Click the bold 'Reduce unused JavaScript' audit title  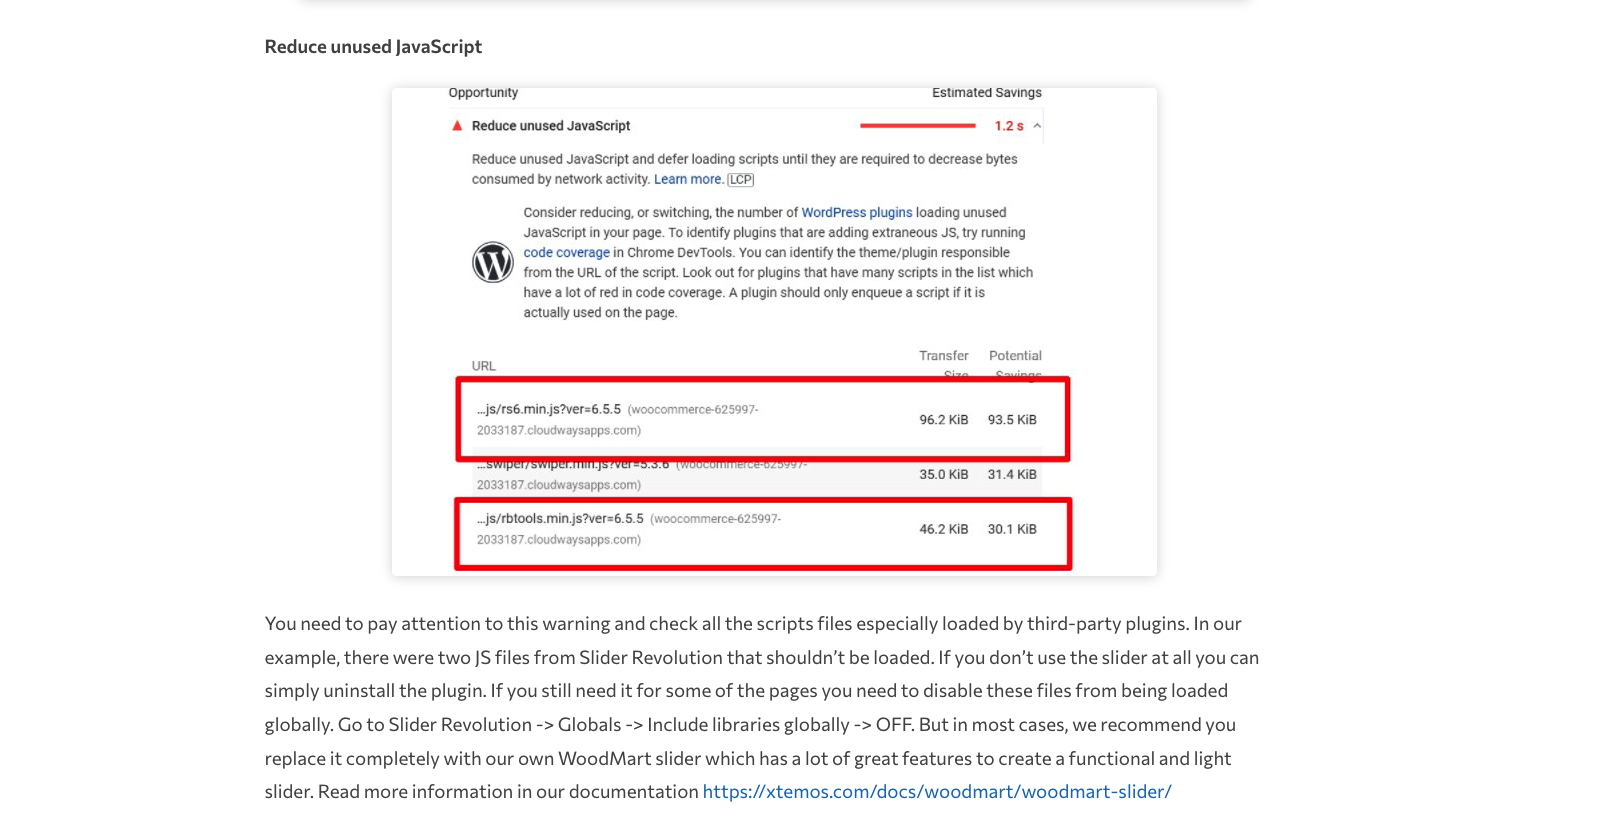[551, 126]
